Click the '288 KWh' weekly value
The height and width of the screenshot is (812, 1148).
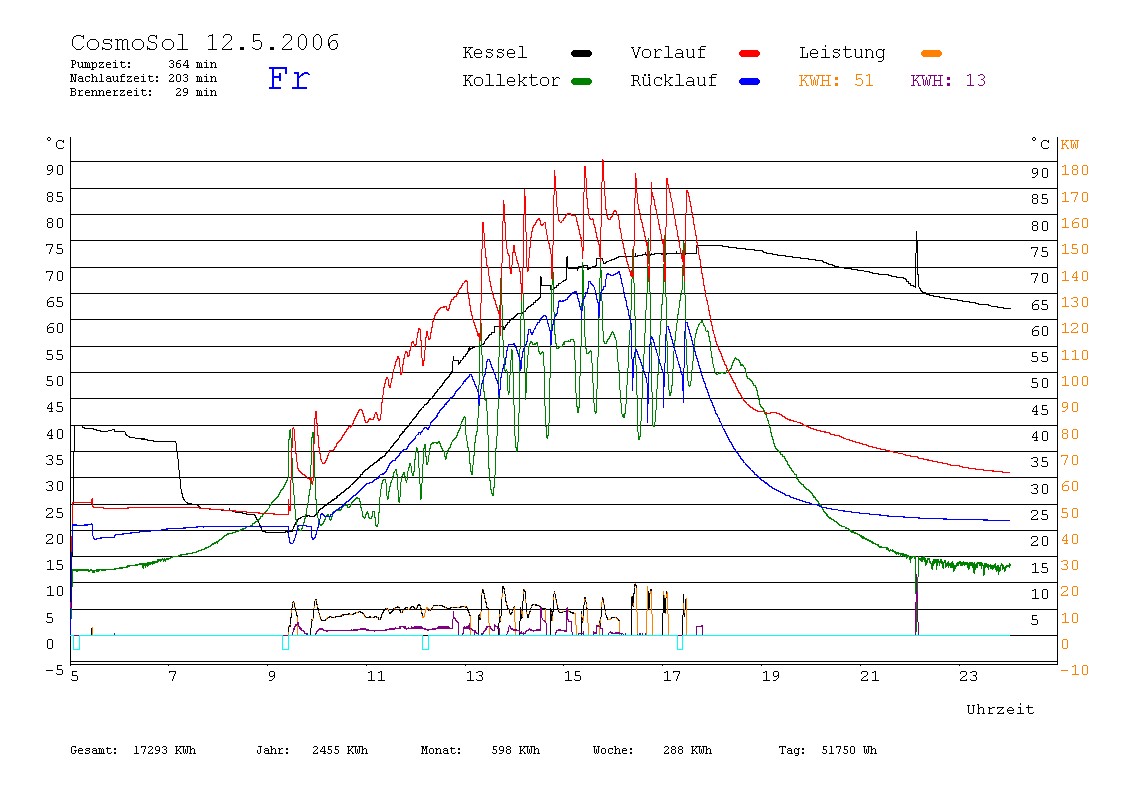(687, 750)
